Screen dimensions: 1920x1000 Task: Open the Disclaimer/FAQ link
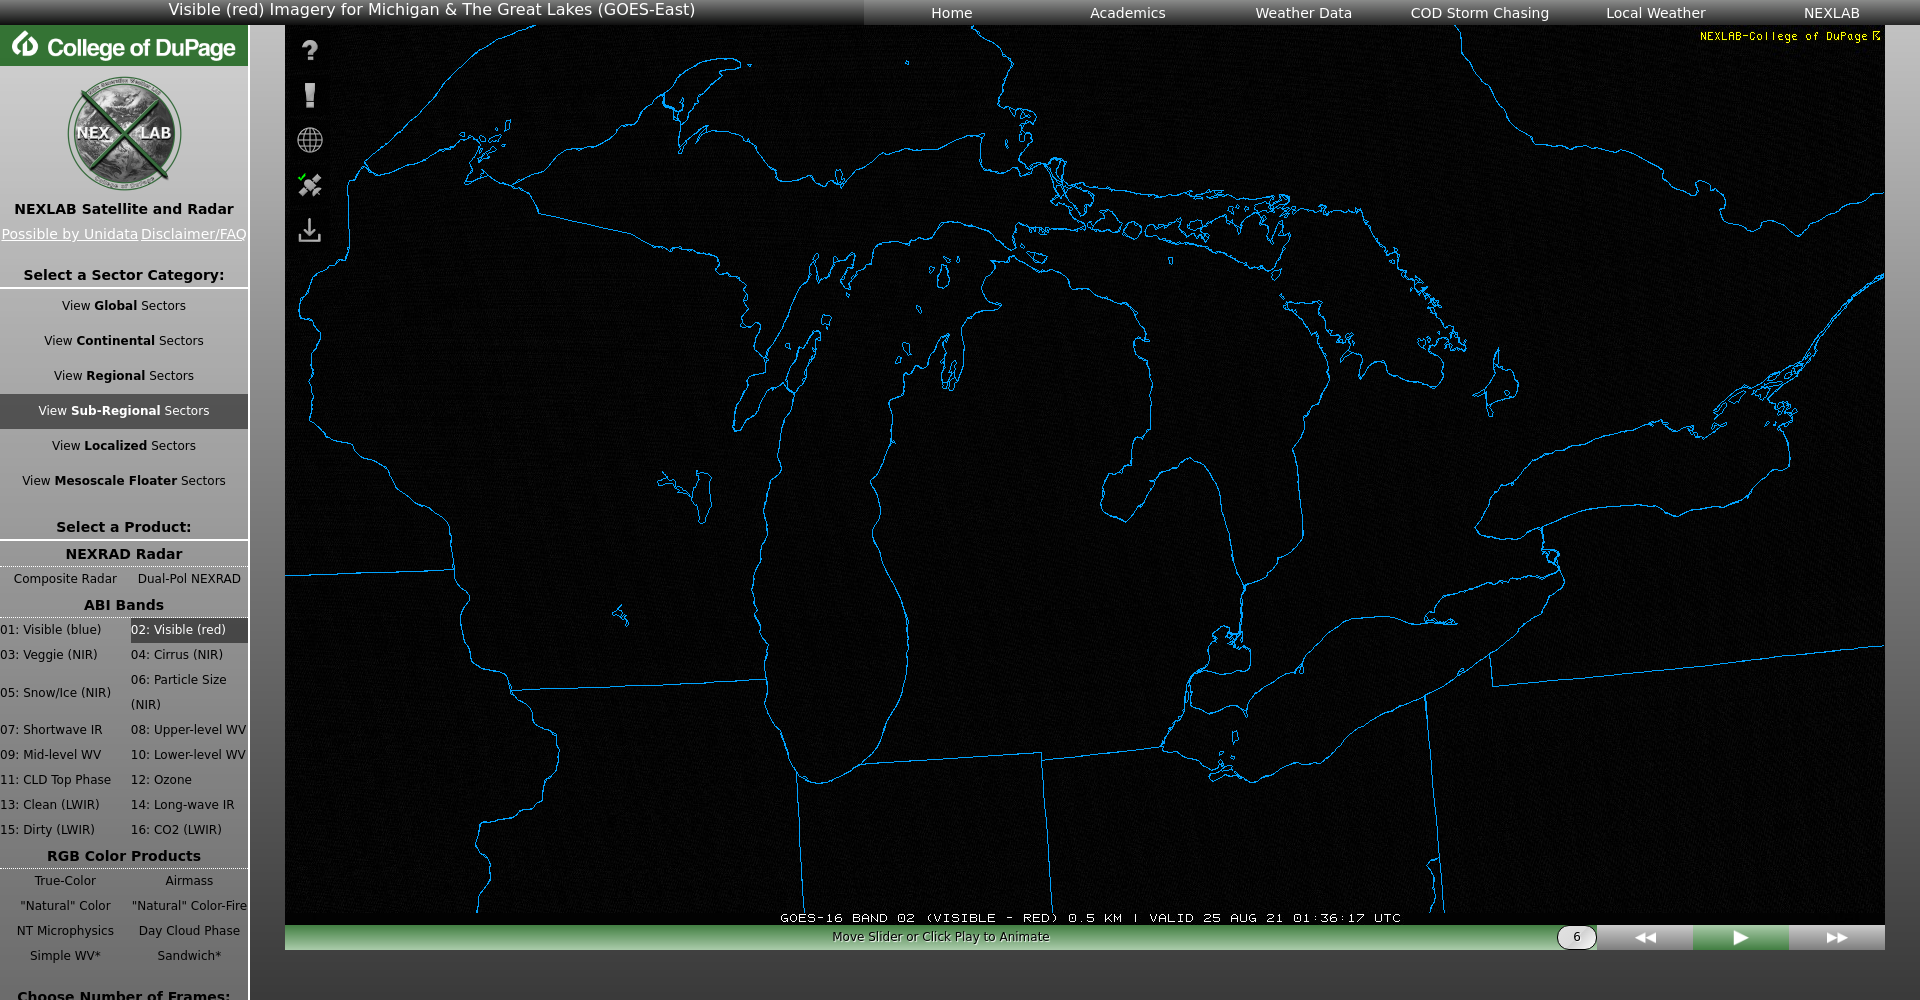(x=194, y=234)
